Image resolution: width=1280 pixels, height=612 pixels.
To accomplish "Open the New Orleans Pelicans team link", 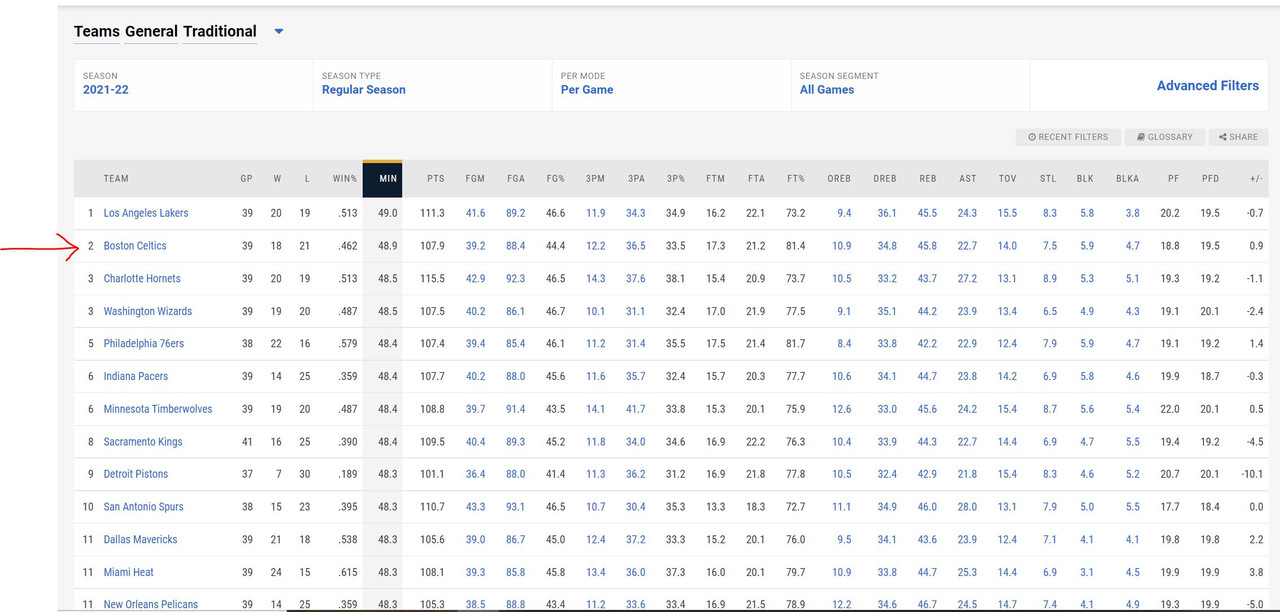I will coord(151,605).
